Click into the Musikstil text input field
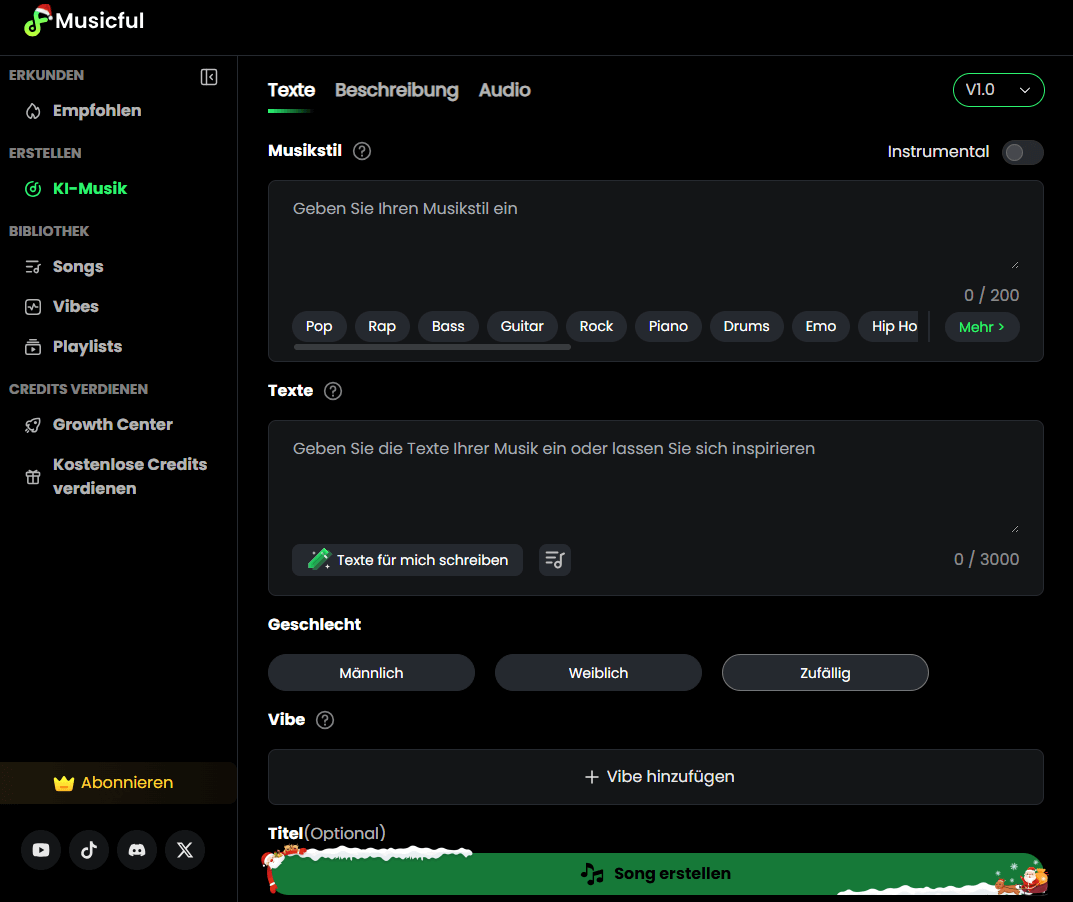This screenshot has width=1073, height=902. [x=655, y=235]
